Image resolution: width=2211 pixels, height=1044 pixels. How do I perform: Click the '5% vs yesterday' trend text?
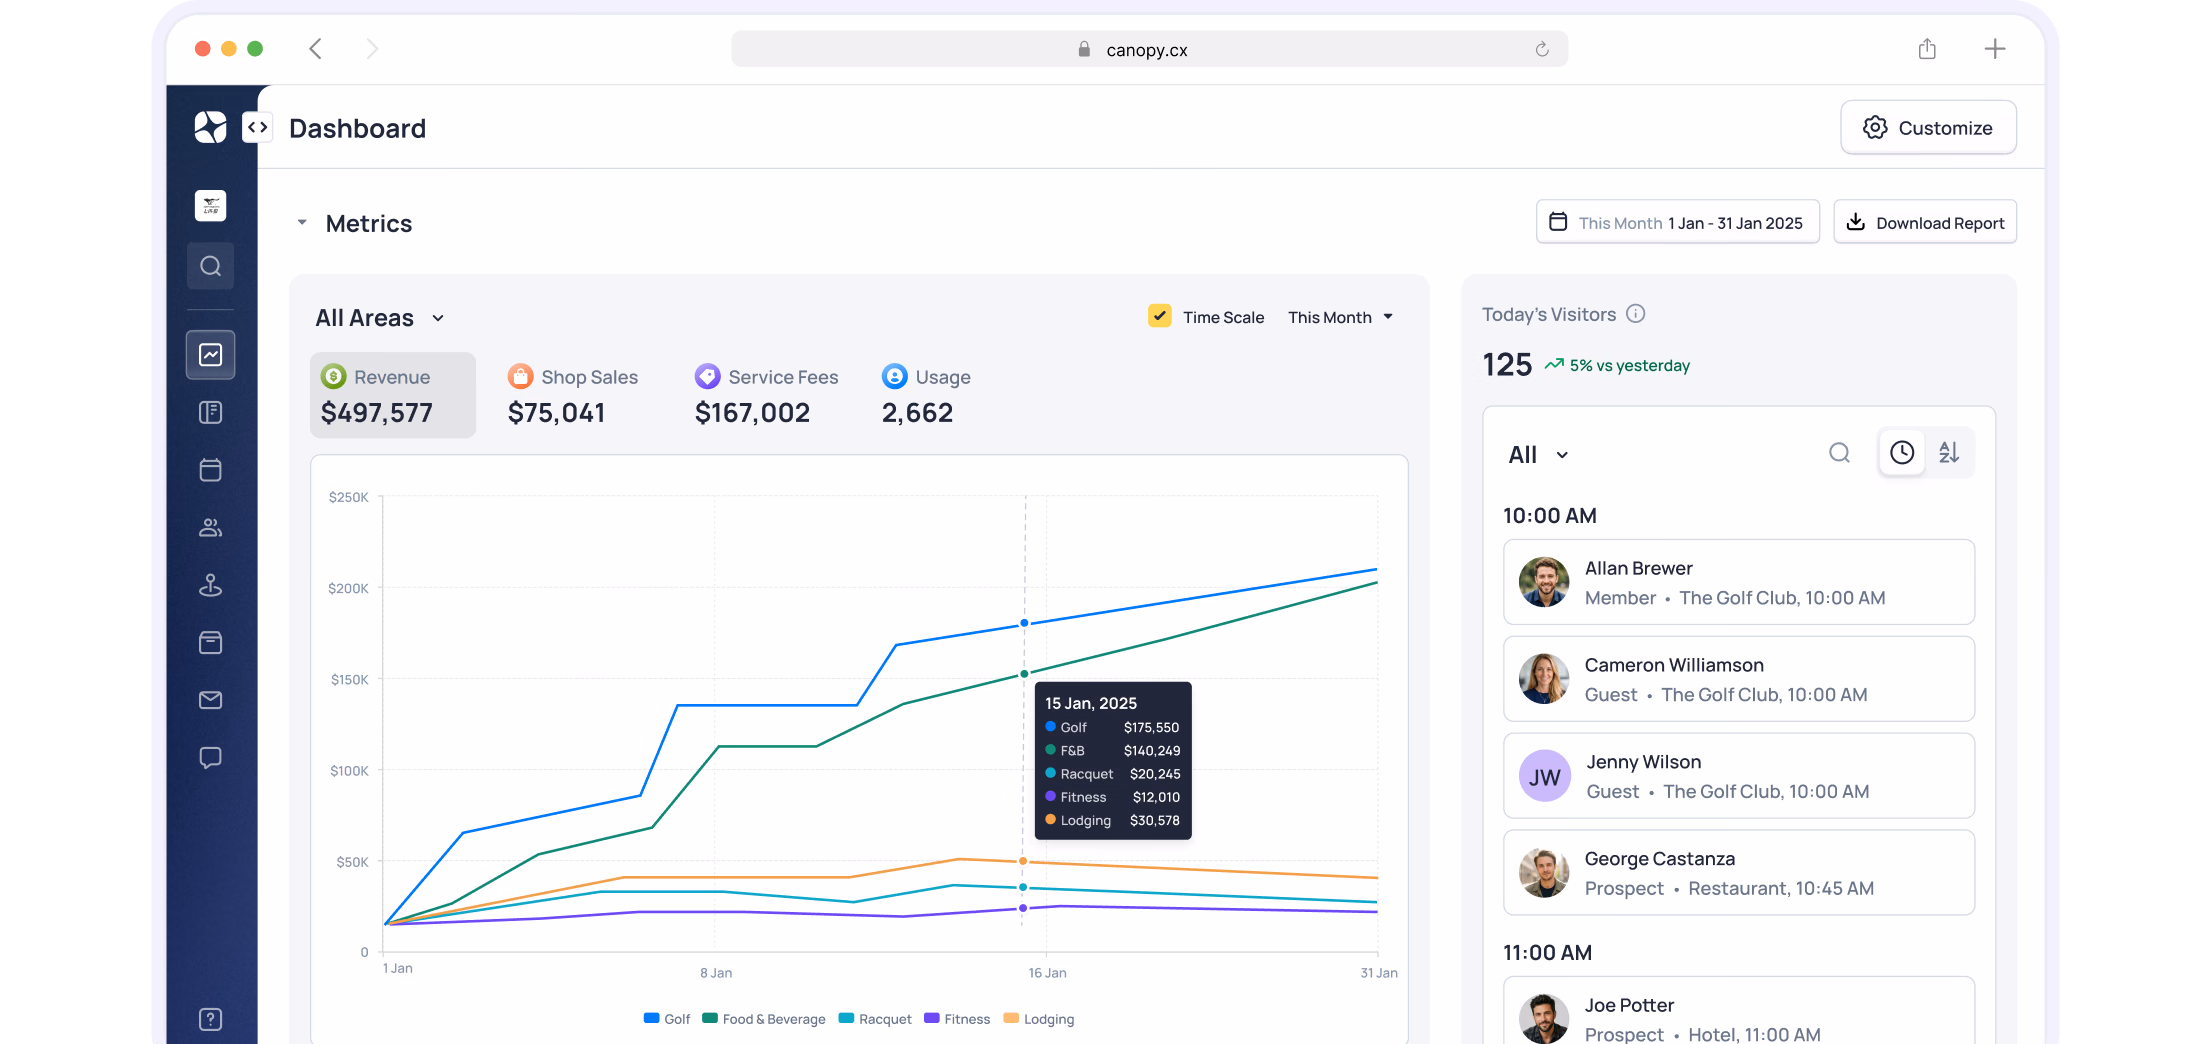[x=1629, y=366]
